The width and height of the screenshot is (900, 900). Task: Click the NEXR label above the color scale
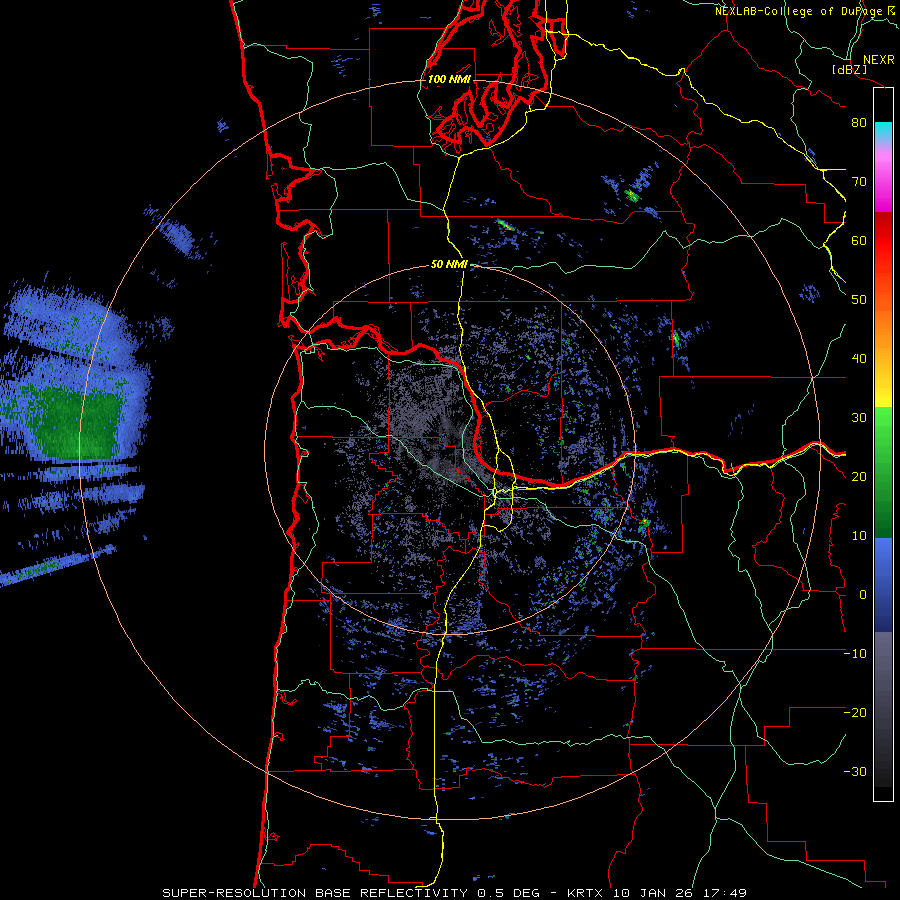pyautogui.click(x=878, y=60)
